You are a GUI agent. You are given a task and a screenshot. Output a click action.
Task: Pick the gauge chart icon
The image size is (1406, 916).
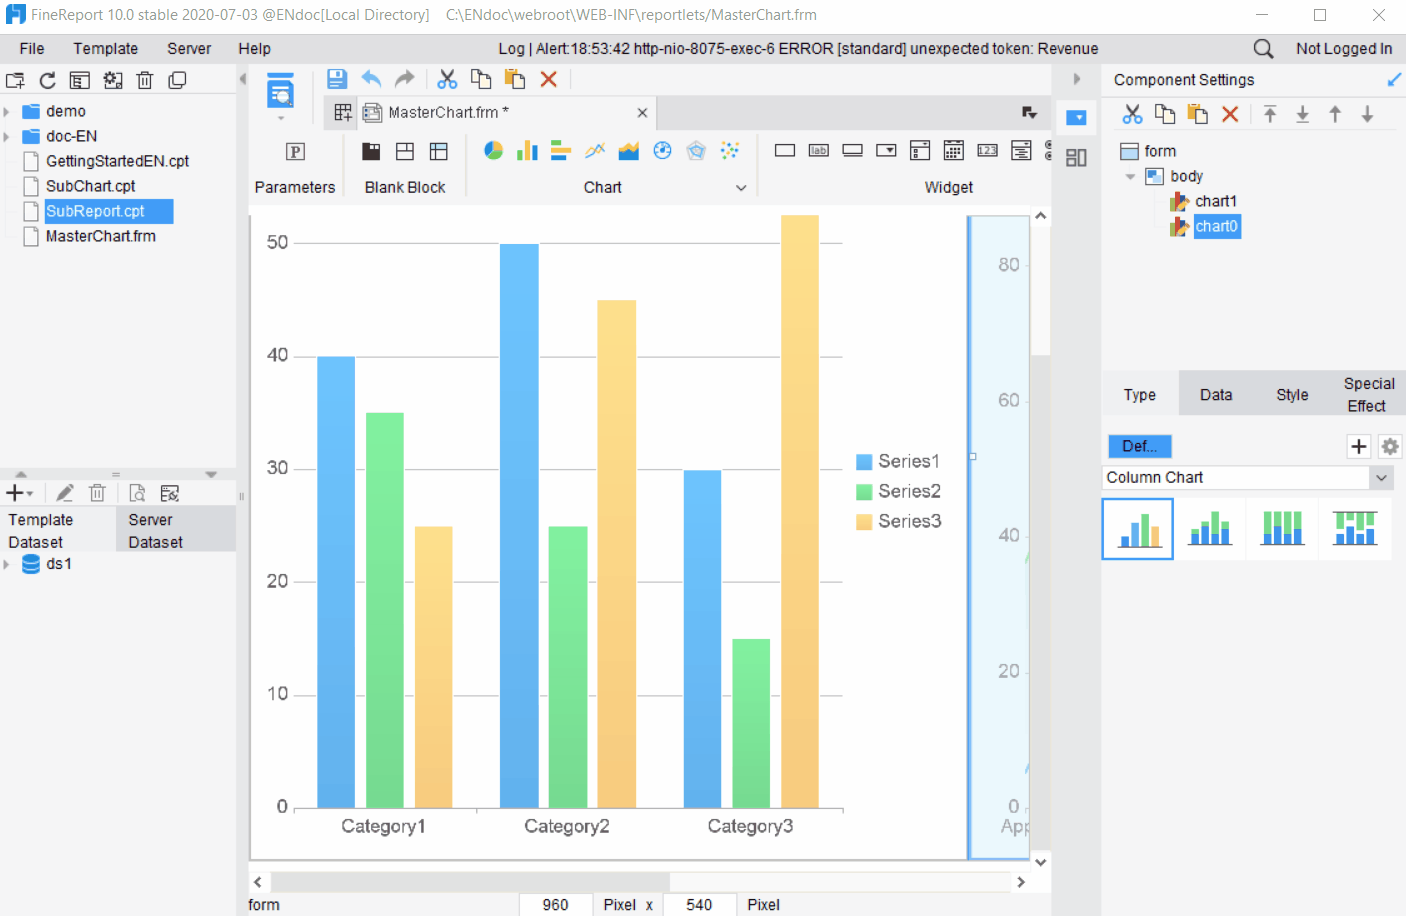coord(662,151)
